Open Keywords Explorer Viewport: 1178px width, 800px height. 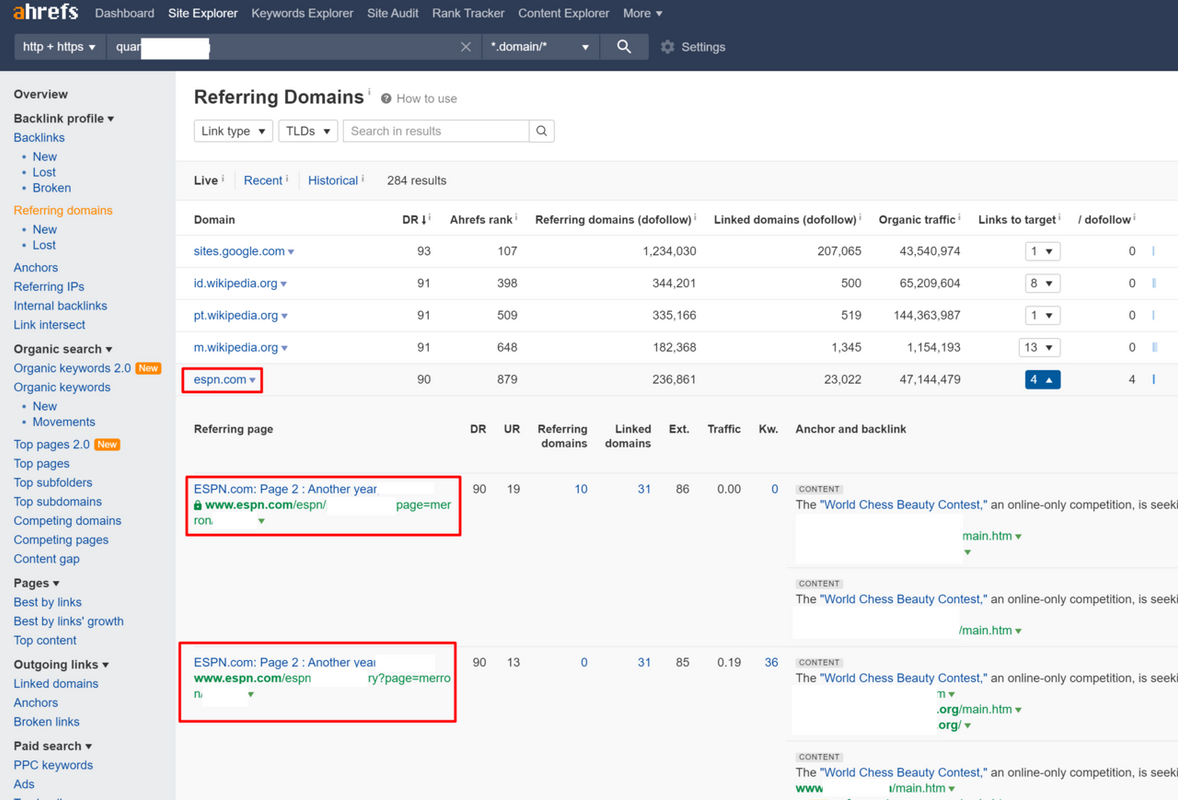302,13
